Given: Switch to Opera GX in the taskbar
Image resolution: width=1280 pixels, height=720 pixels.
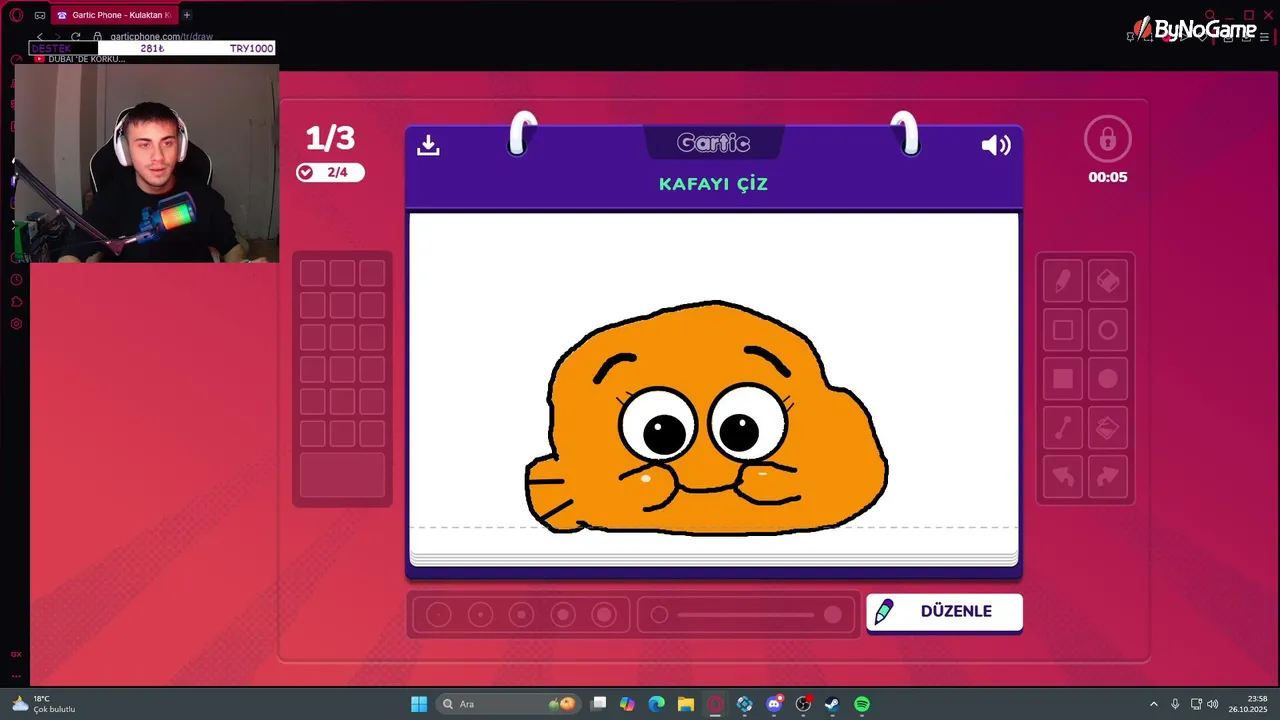Looking at the screenshot, I should [x=715, y=704].
